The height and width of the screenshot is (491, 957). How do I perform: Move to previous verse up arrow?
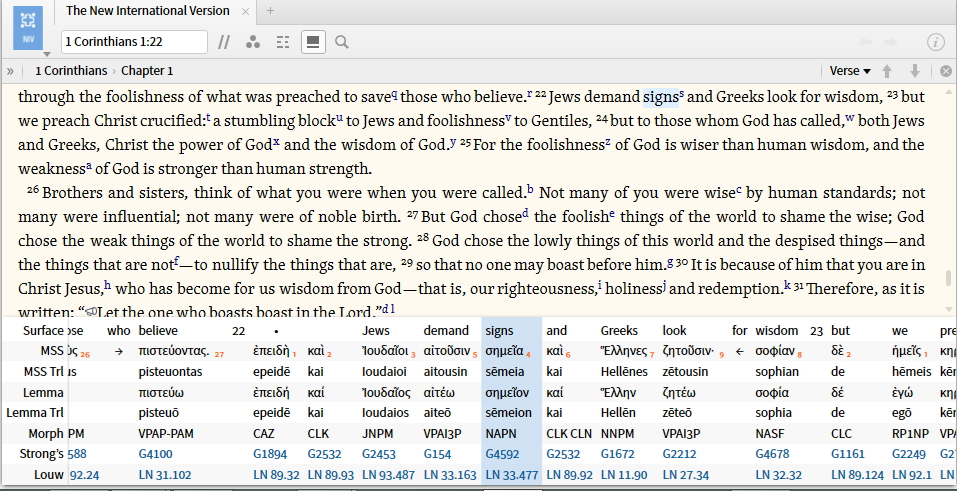coord(887,71)
